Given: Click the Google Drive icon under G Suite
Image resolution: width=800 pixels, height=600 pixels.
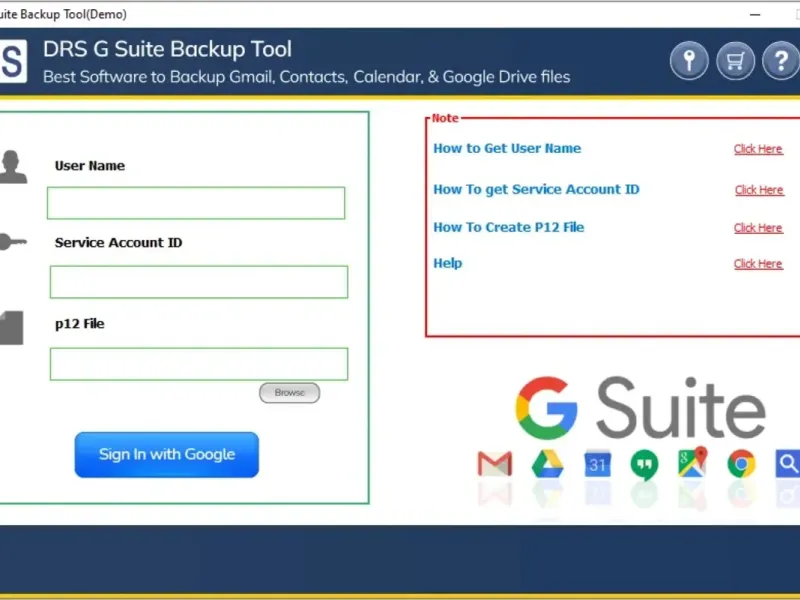Looking at the screenshot, I should point(547,464).
